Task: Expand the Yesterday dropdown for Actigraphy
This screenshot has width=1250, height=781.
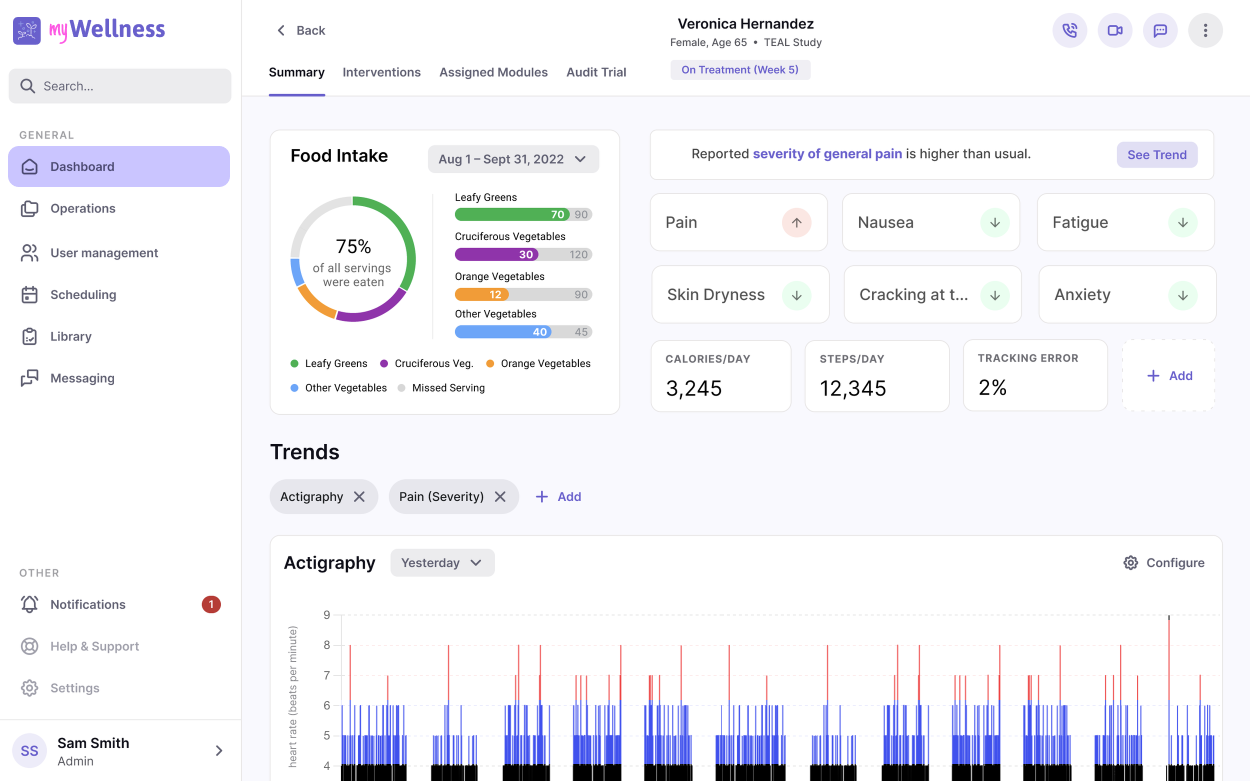Action: pos(442,563)
